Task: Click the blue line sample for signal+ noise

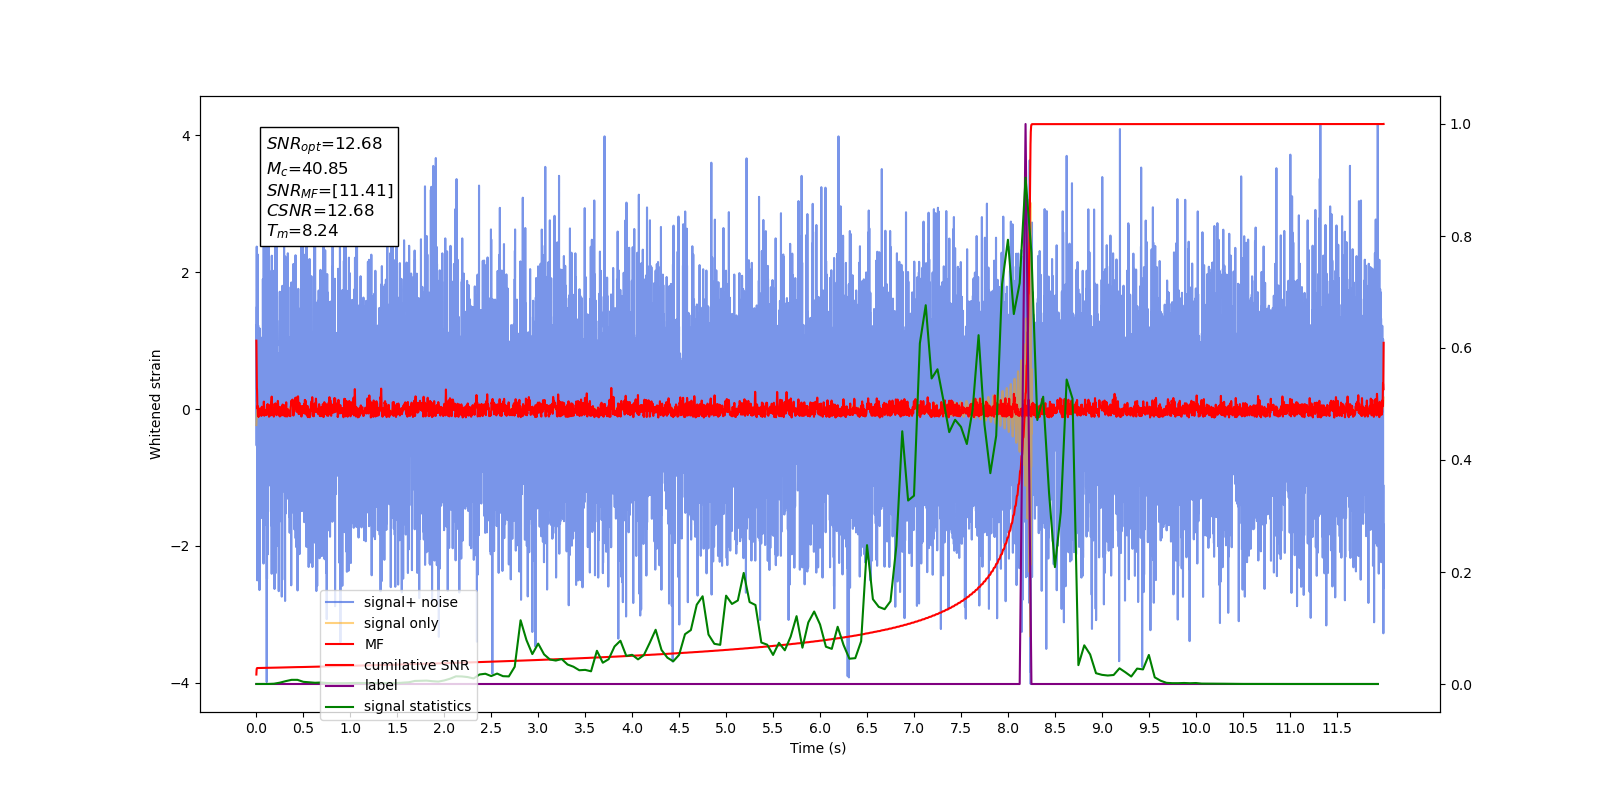Action: (x=340, y=602)
